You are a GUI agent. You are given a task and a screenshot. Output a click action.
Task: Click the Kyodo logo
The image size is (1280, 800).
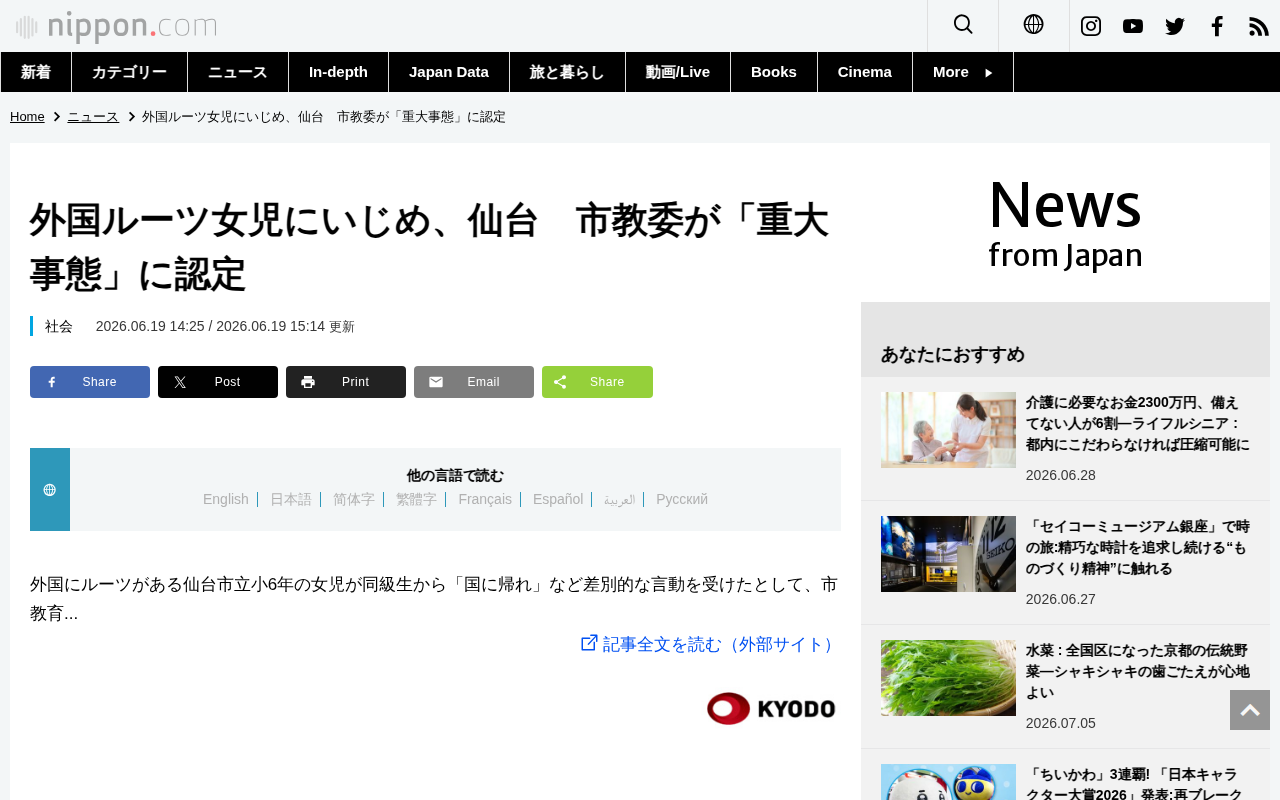[x=771, y=708]
